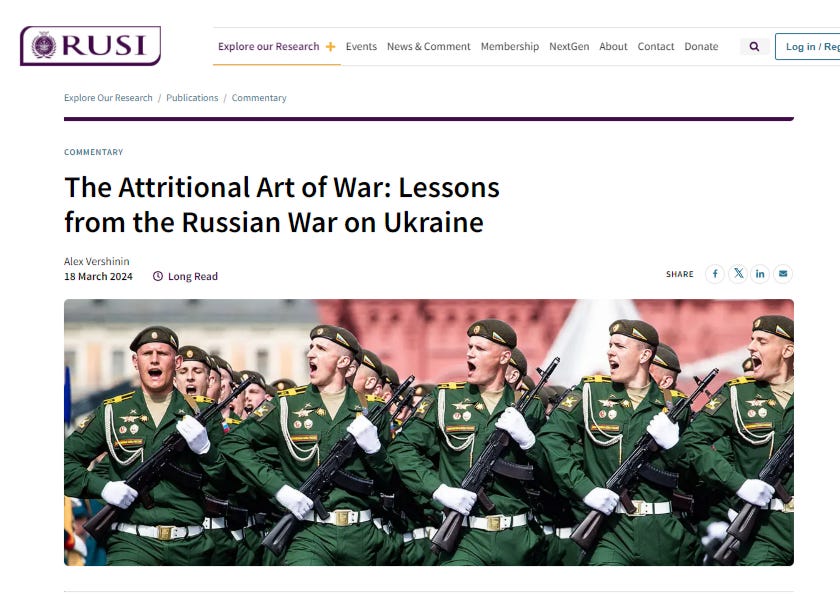Viewport: 840px width, 597px height.
Task: Share article on LinkedIn
Action: pos(760,274)
